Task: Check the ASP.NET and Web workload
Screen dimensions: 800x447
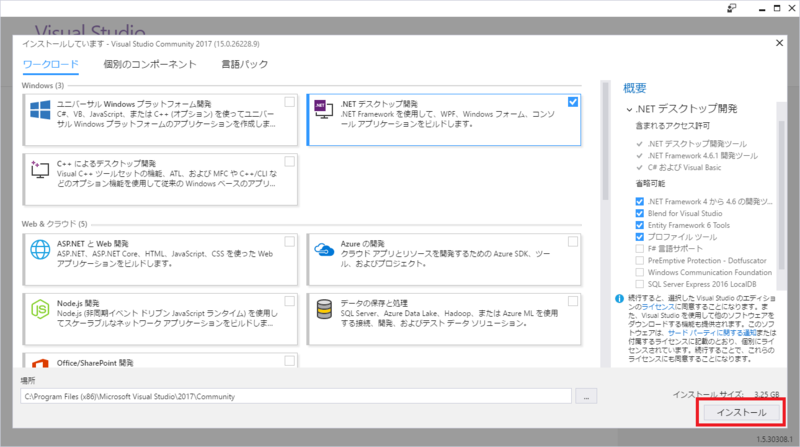Action: click(289, 242)
